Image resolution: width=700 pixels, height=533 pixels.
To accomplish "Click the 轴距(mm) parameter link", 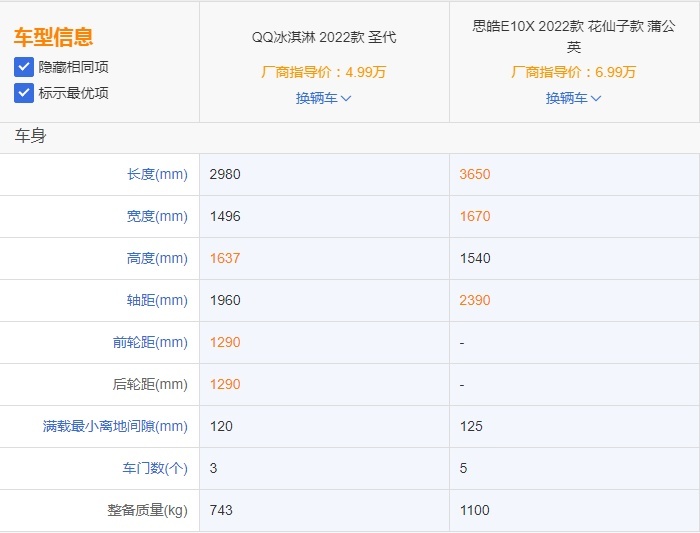I will [x=157, y=300].
